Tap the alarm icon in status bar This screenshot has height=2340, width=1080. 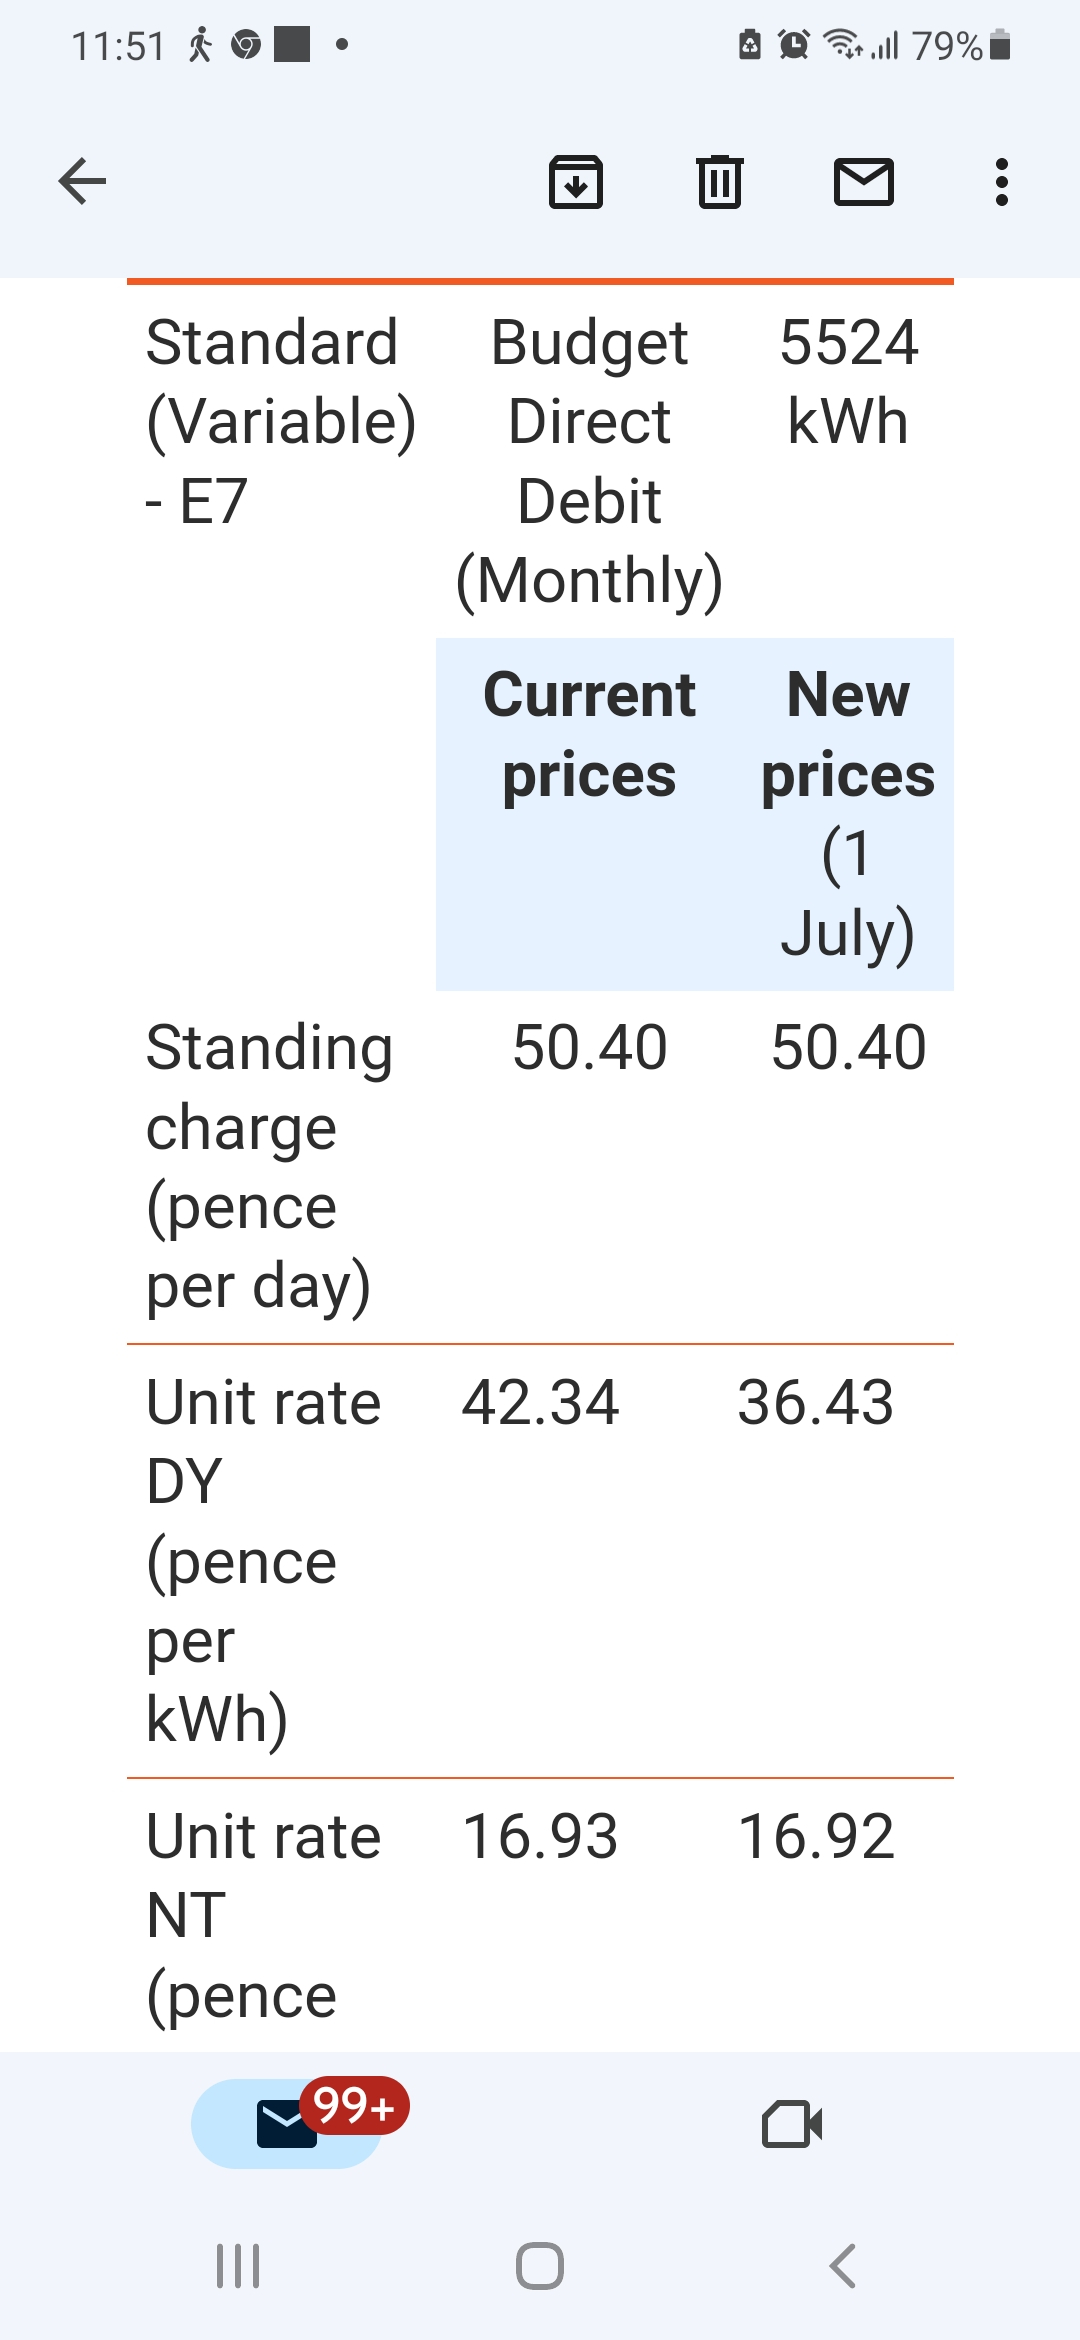[x=794, y=45]
